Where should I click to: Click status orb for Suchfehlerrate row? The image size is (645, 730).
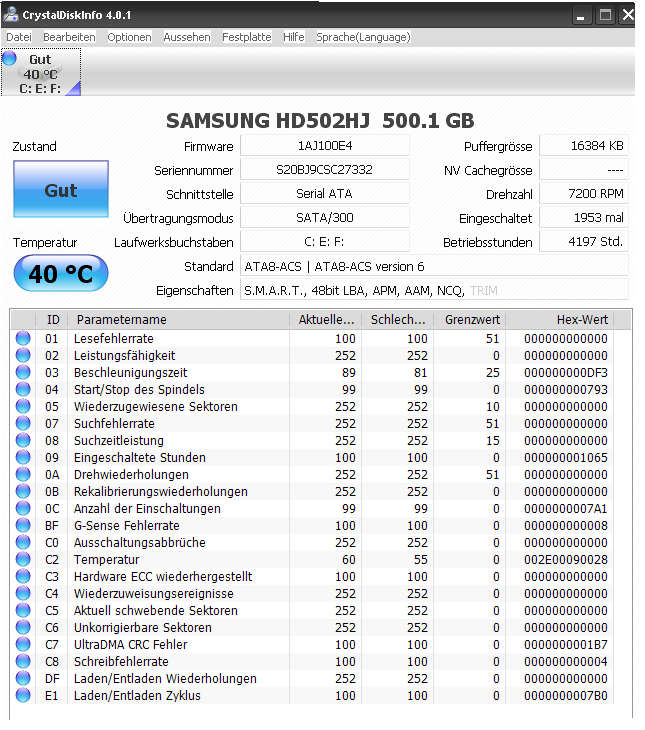point(23,423)
